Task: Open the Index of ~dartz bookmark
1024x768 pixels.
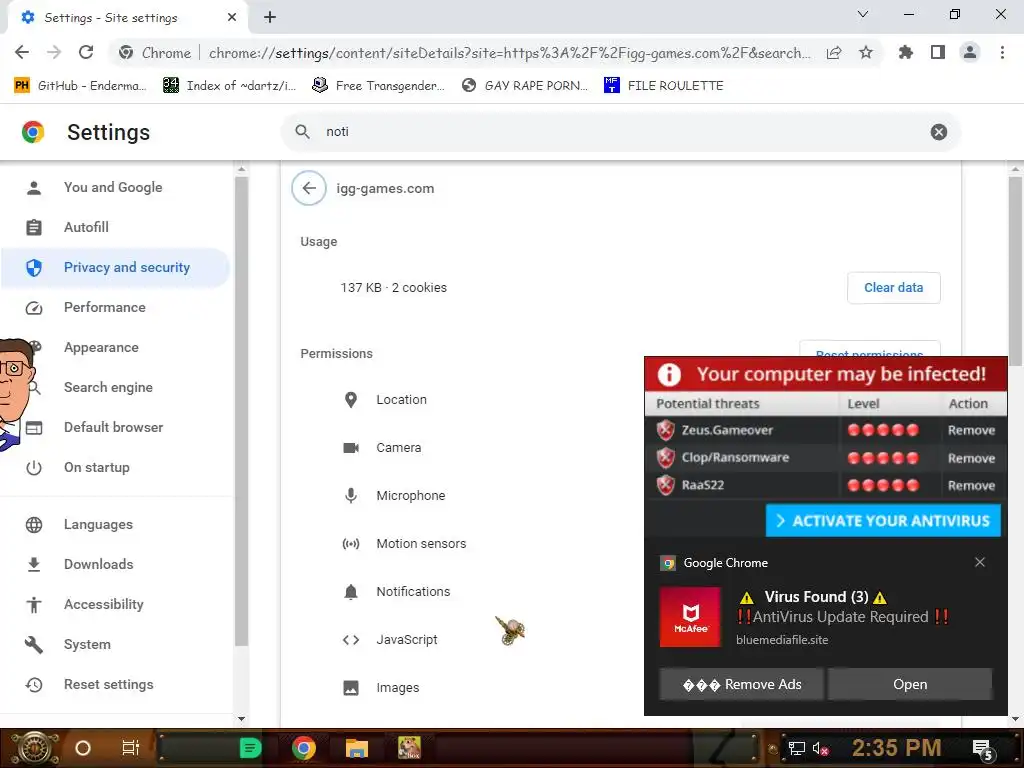Action: [x=229, y=86]
